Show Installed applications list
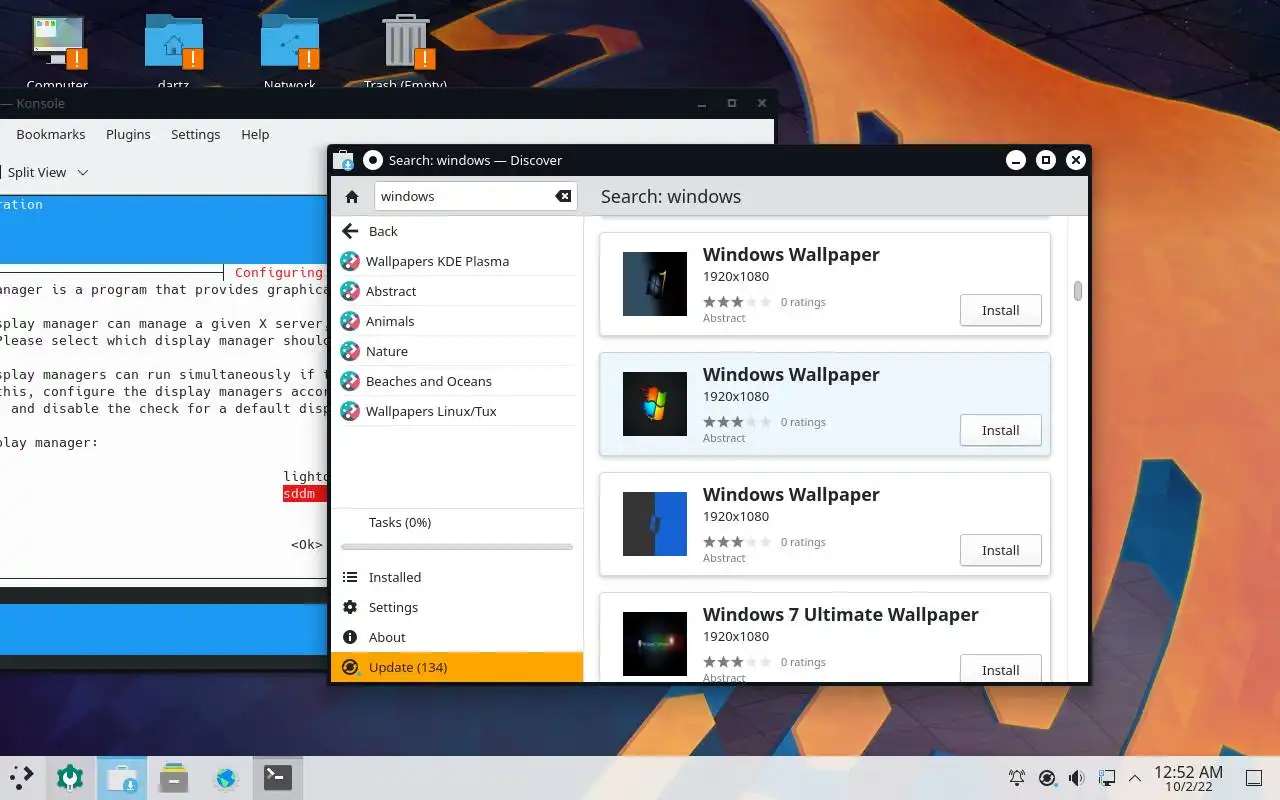This screenshot has width=1280, height=800. pyautogui.click(x=457, y=577)
